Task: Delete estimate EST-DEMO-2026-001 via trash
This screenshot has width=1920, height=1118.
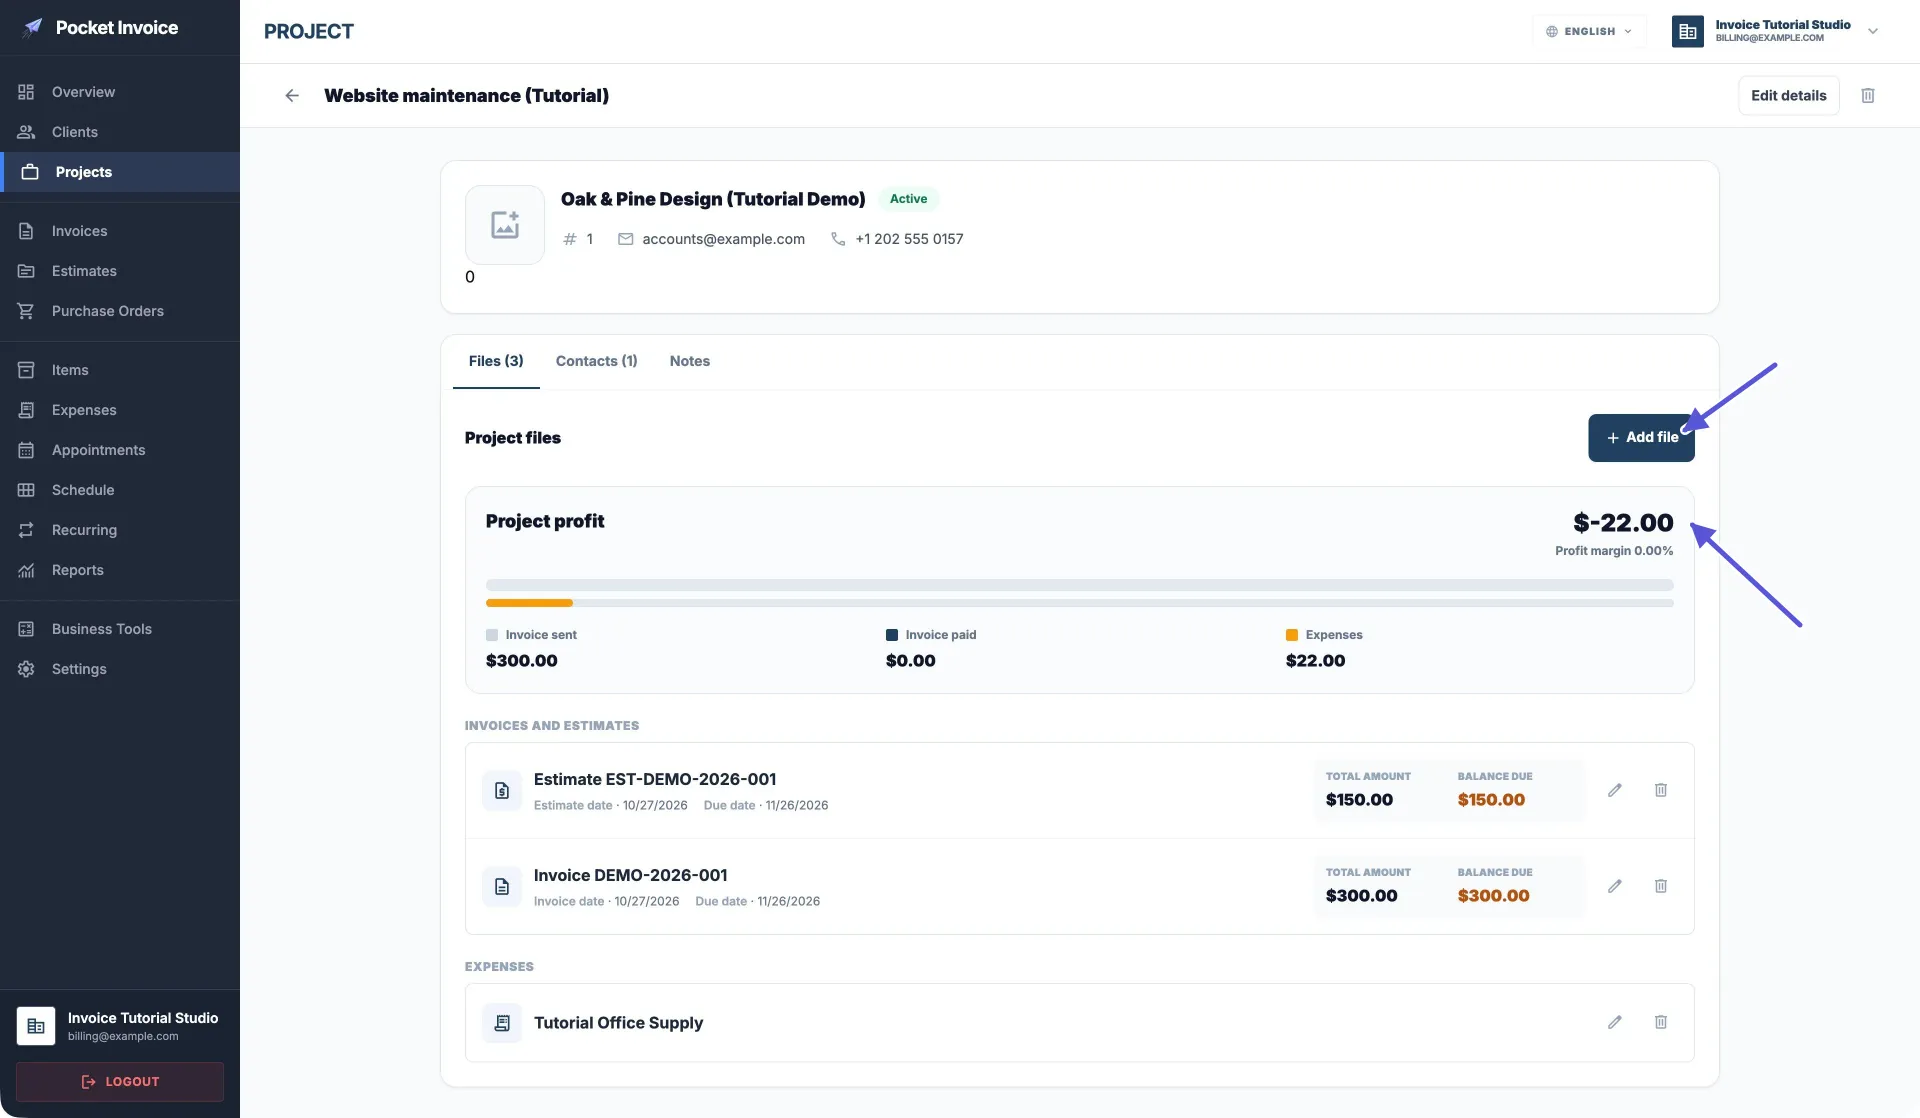Action: (1661, 790)
